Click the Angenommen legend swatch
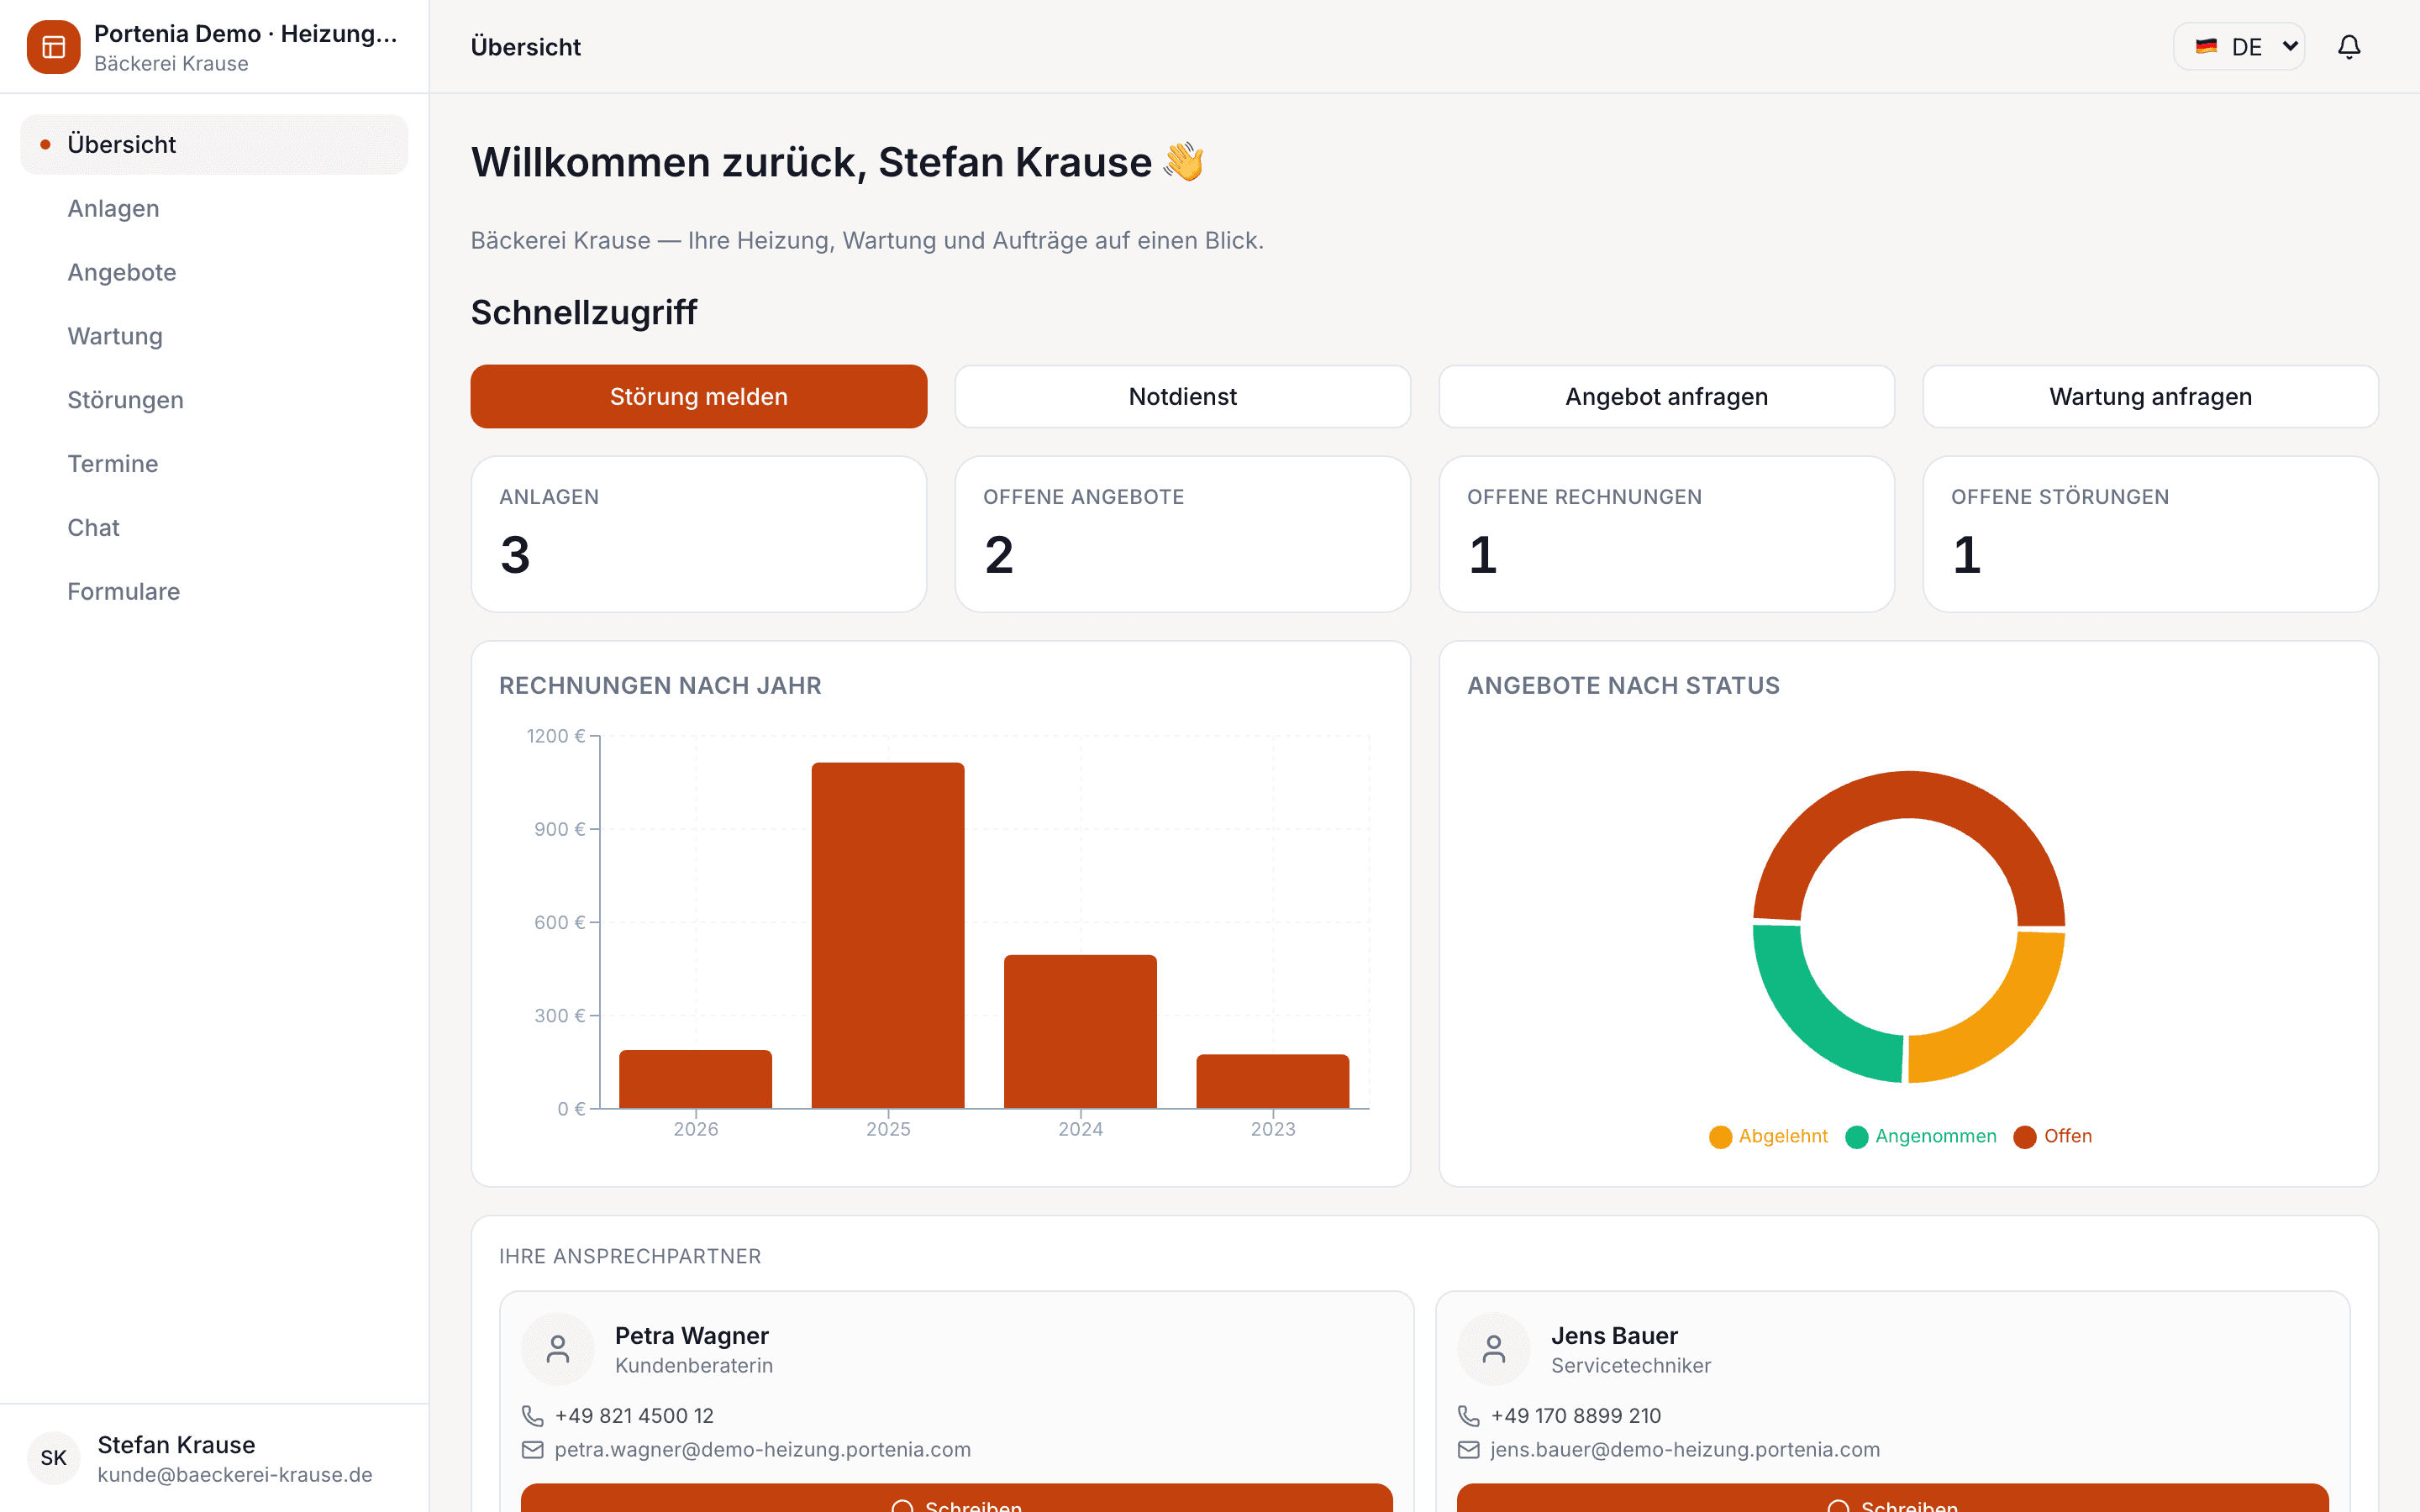The image size is (2420, 1512). 1856,1137
